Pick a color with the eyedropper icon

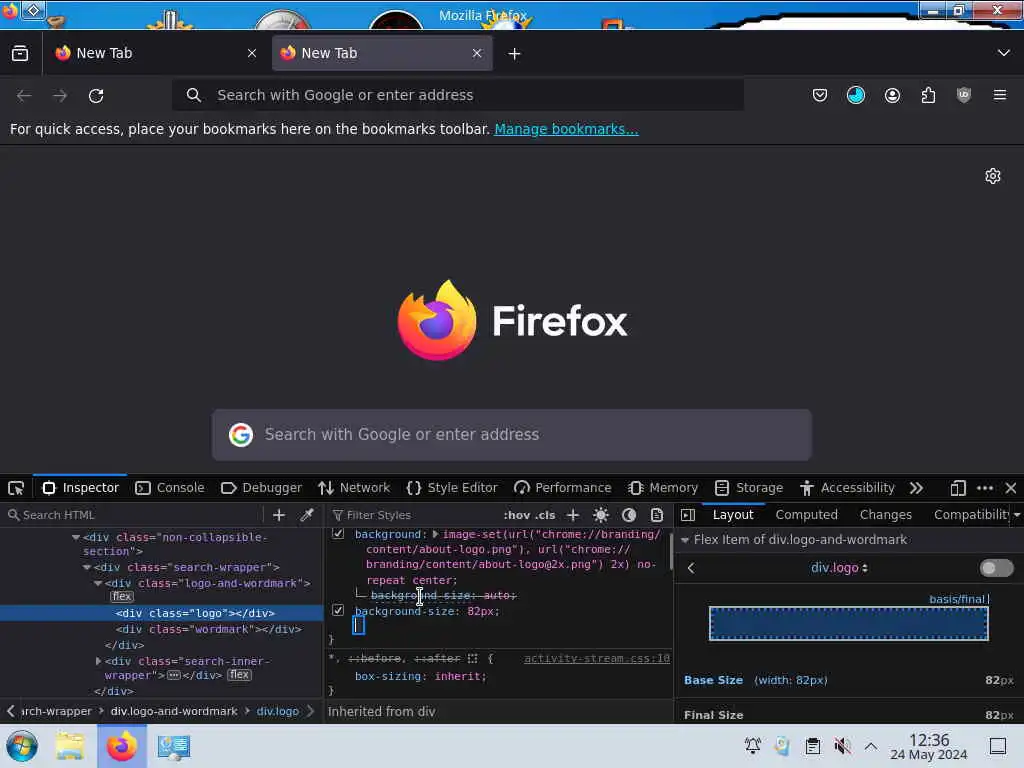306,515
